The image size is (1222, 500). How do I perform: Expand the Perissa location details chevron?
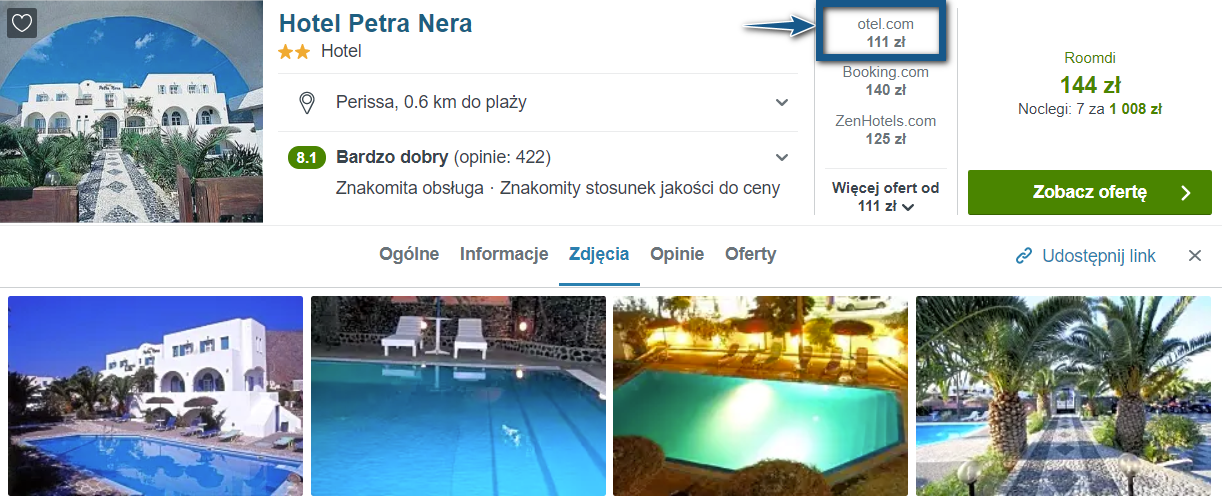782,102
